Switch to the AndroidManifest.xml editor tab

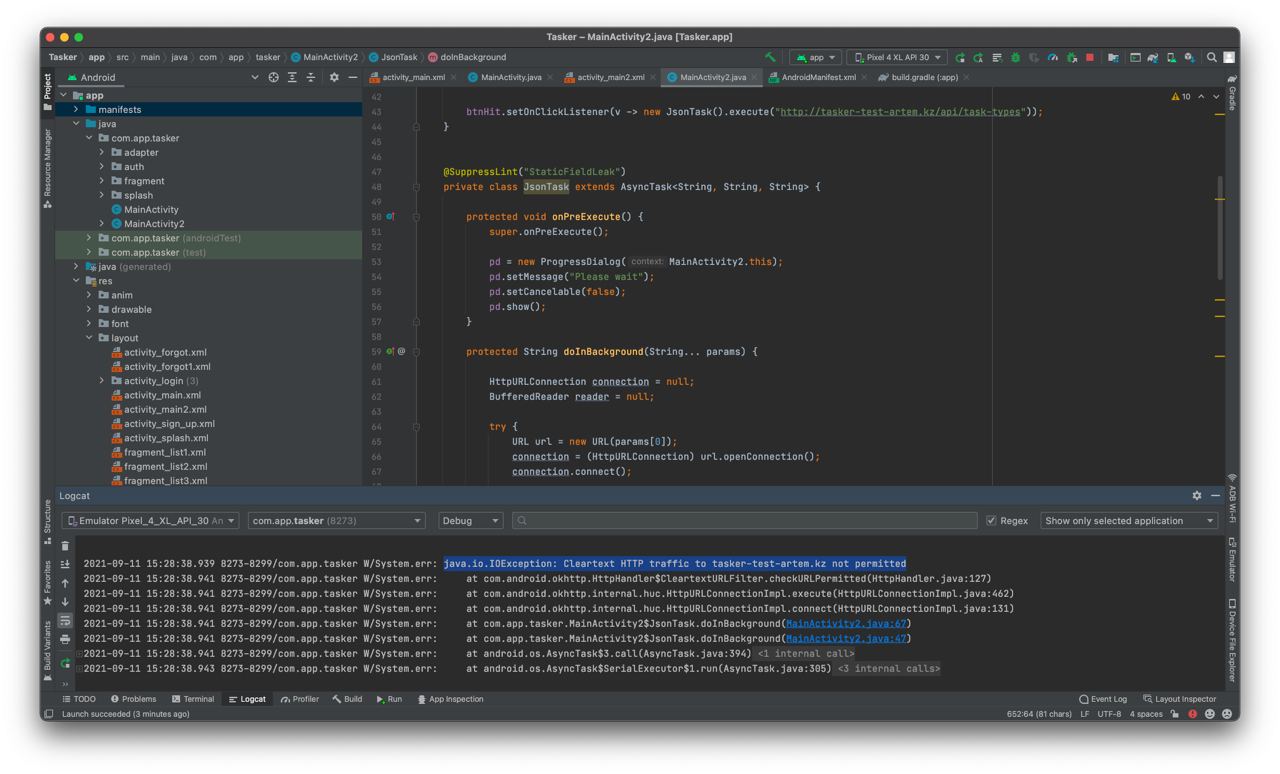pyautogui.click(x=818, y=77)
